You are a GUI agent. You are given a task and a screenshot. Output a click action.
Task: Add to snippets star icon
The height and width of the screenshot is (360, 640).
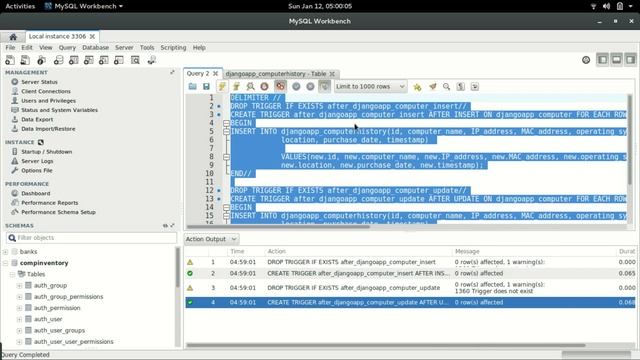click(417, 87)
